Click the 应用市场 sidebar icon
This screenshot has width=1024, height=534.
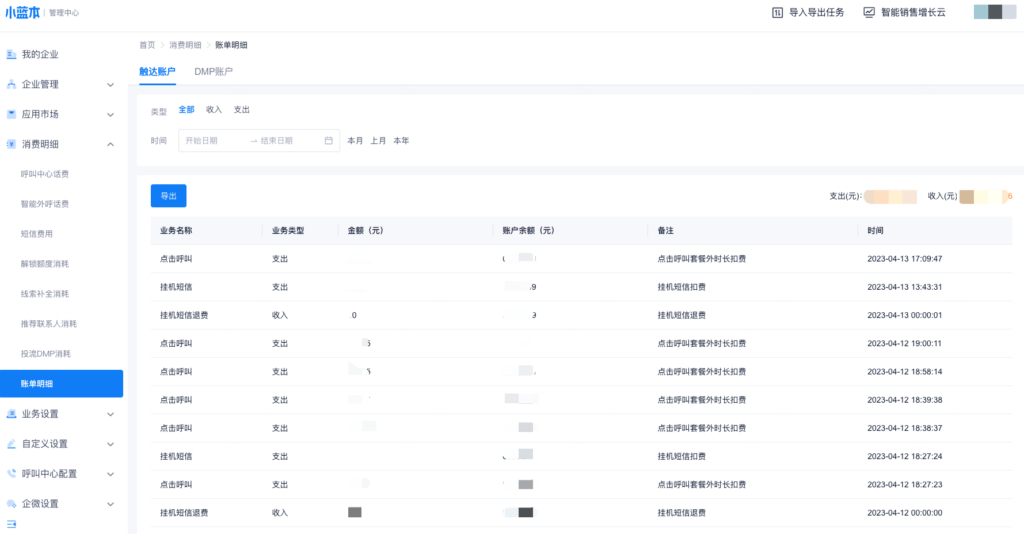click(12, 114)
